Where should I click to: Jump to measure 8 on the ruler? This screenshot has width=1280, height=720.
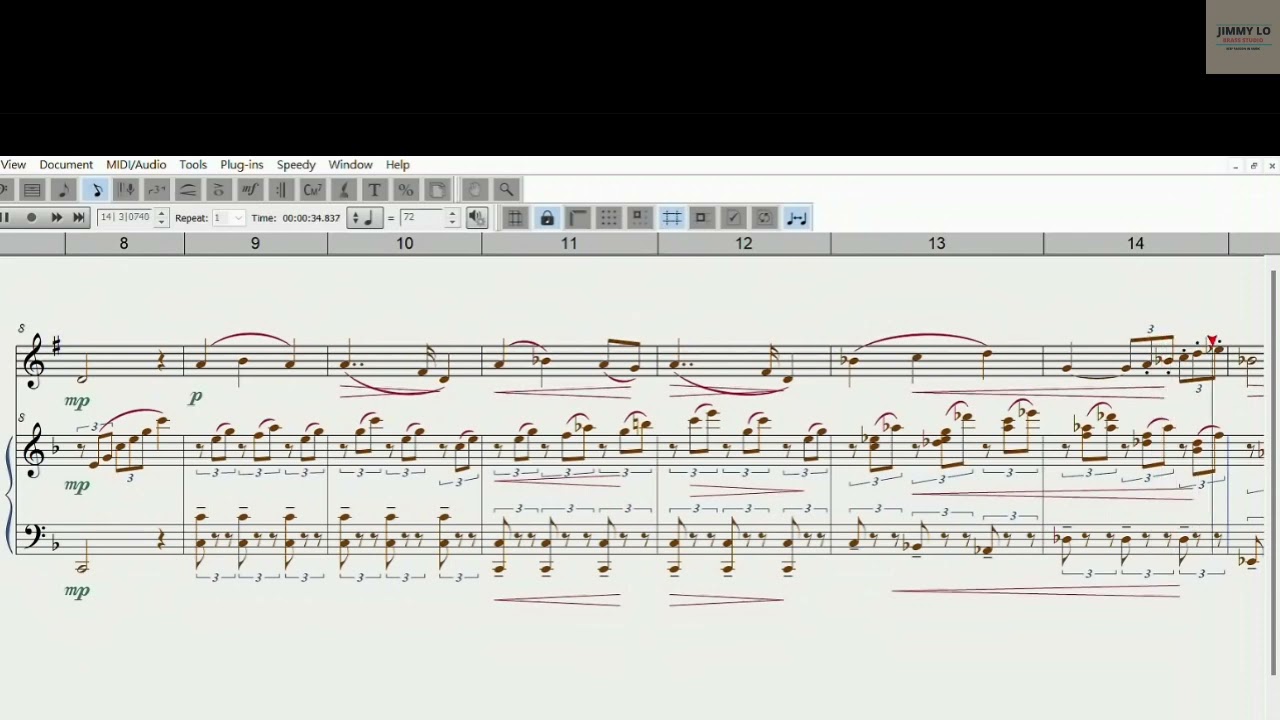click(x=124, y=243)
